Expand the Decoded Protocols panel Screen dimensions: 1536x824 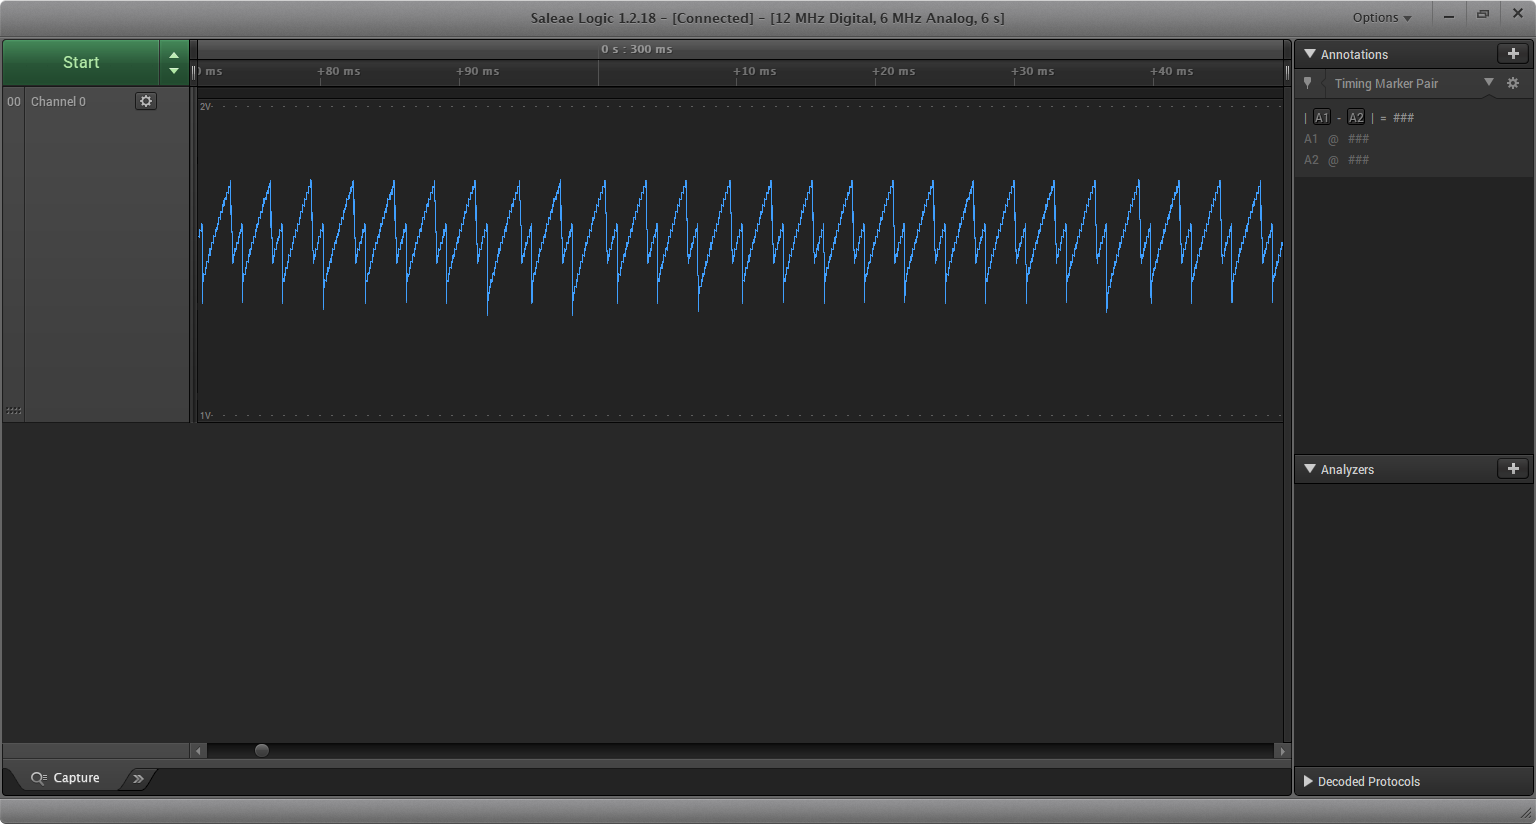click(x=1308, y=781)
